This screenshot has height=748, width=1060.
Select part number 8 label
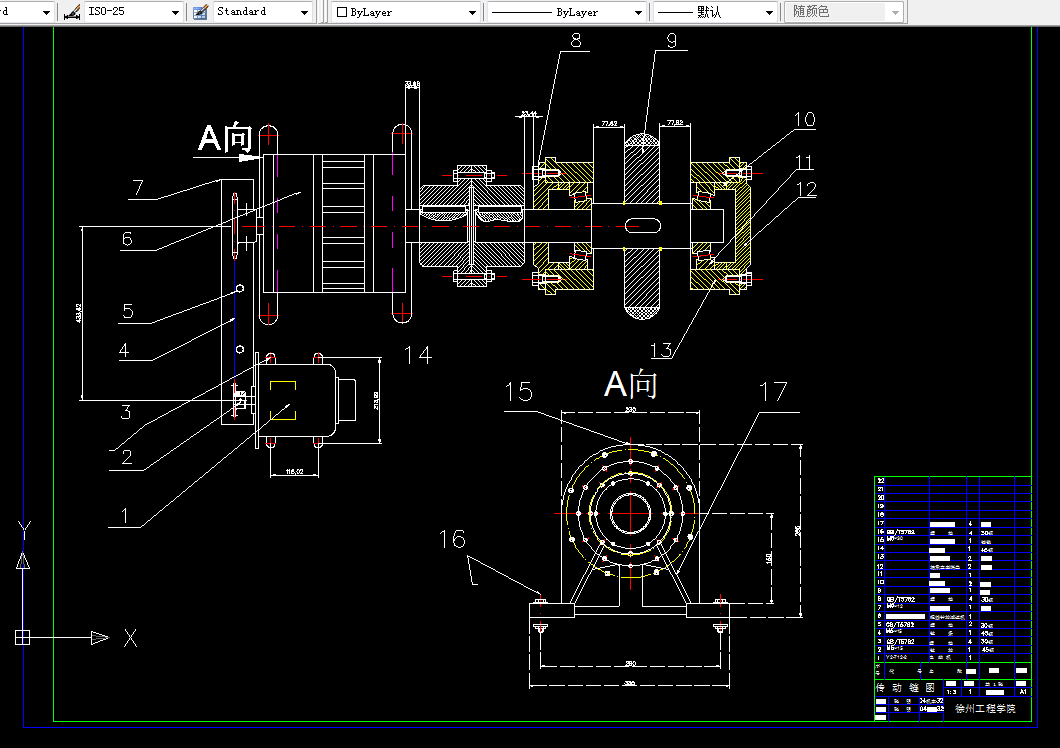[576, 41]
